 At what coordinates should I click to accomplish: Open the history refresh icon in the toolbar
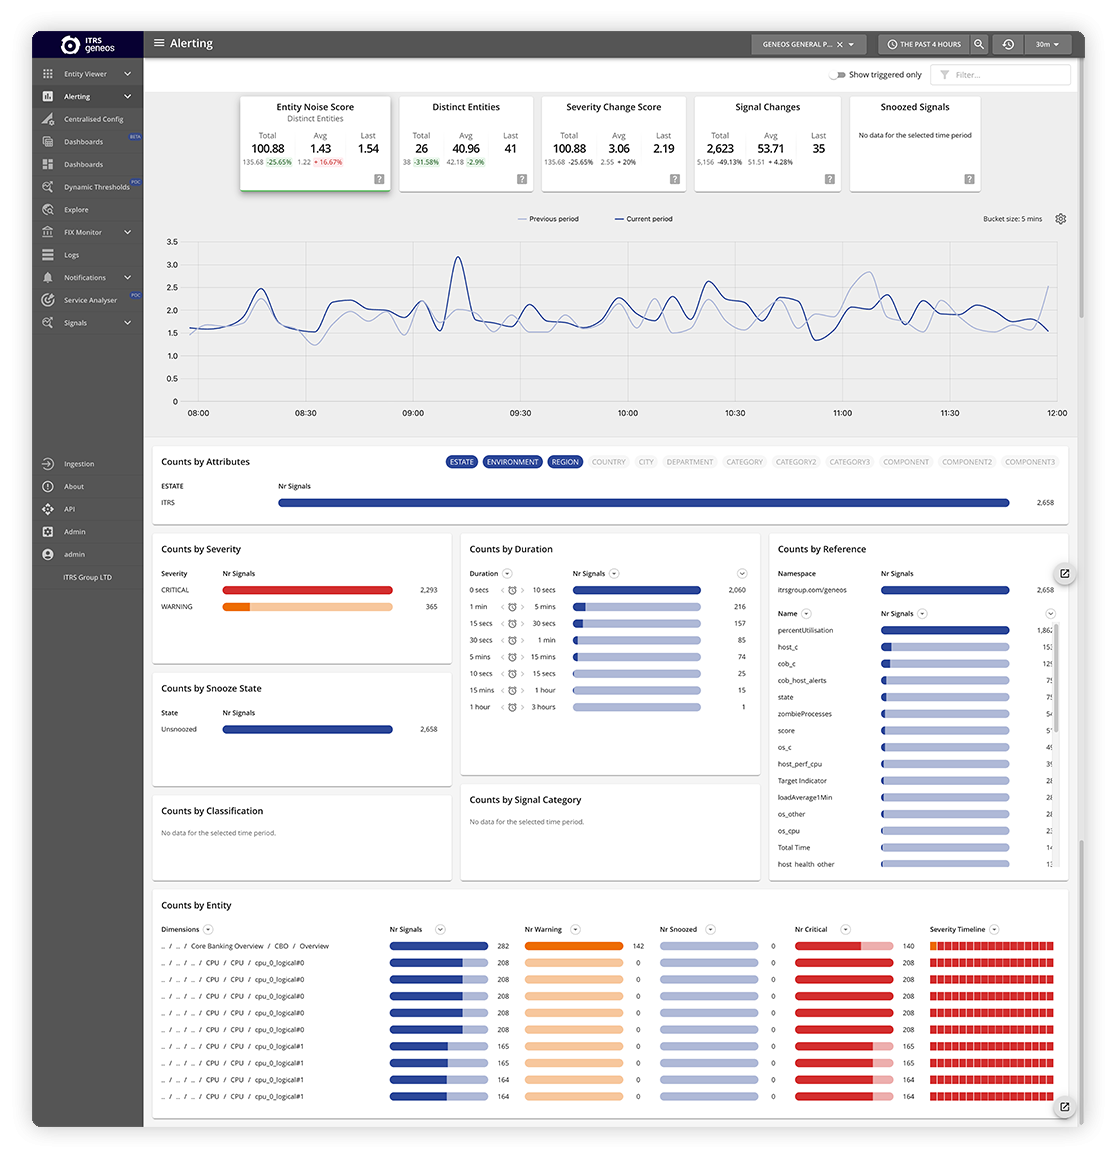(x=1008, y=44)
